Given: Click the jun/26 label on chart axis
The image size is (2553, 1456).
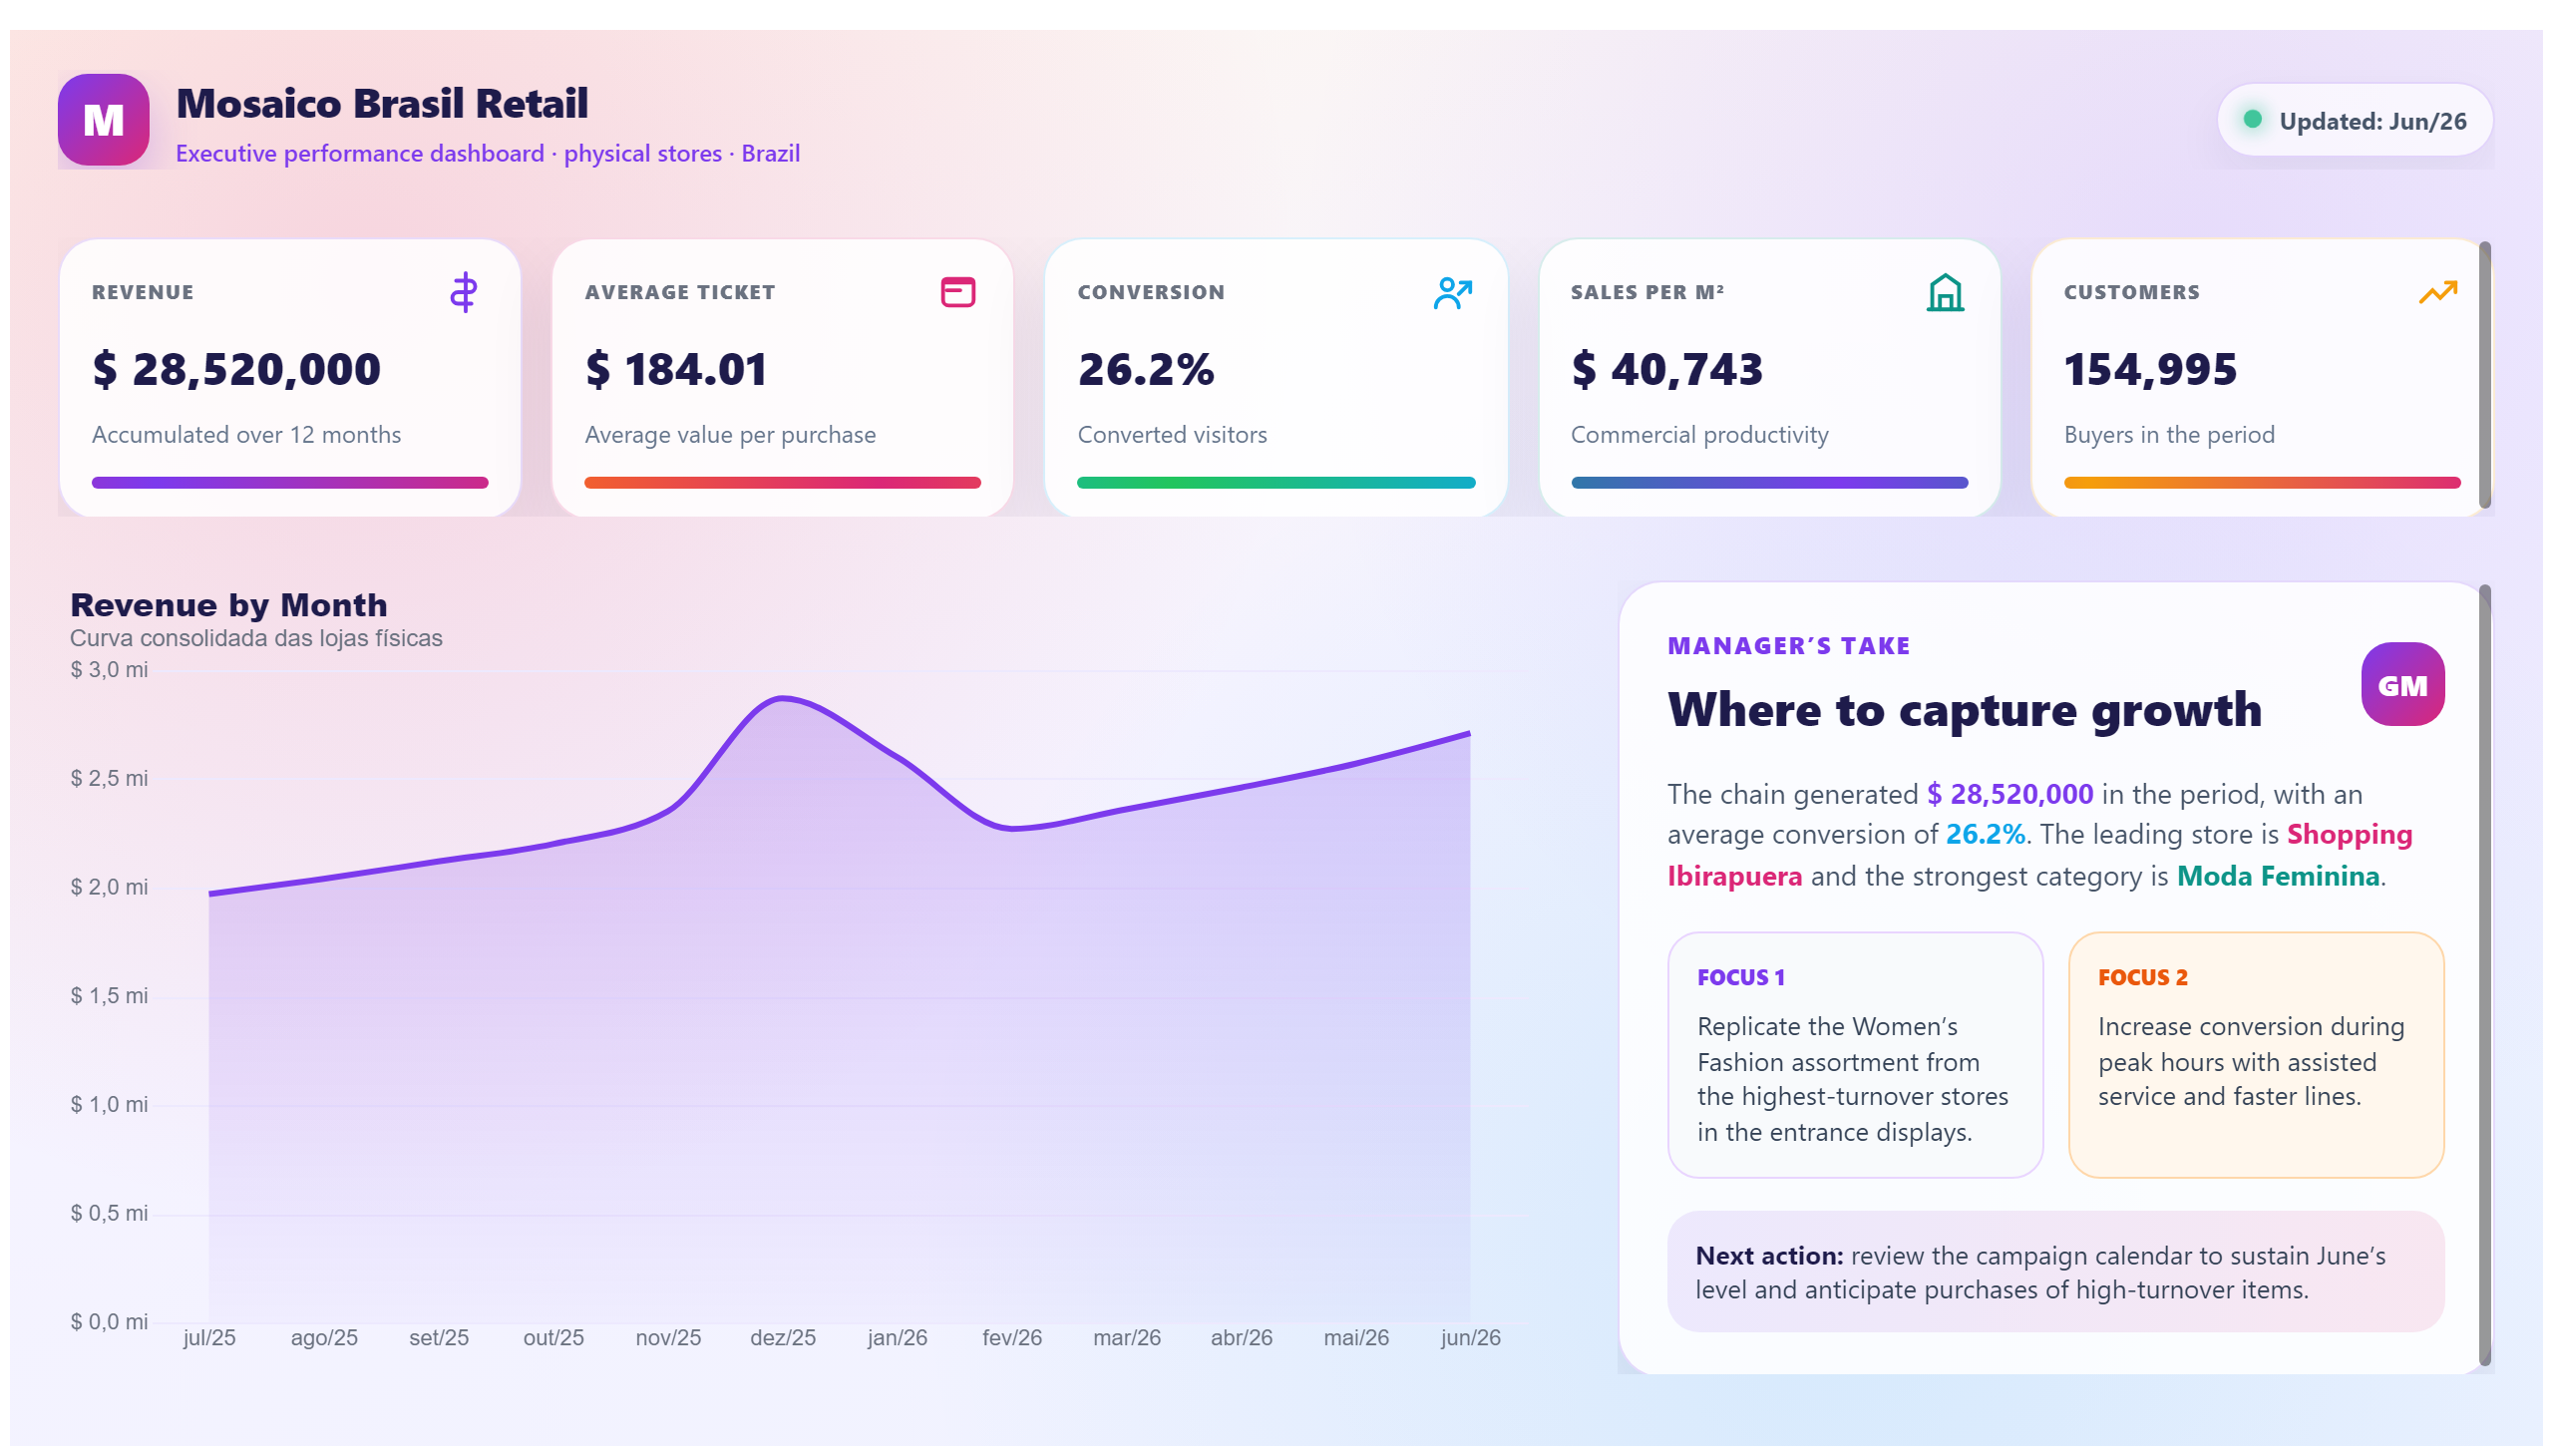Looking at the screenshot, I should pyautogui.click(x=1469, y=1337).
